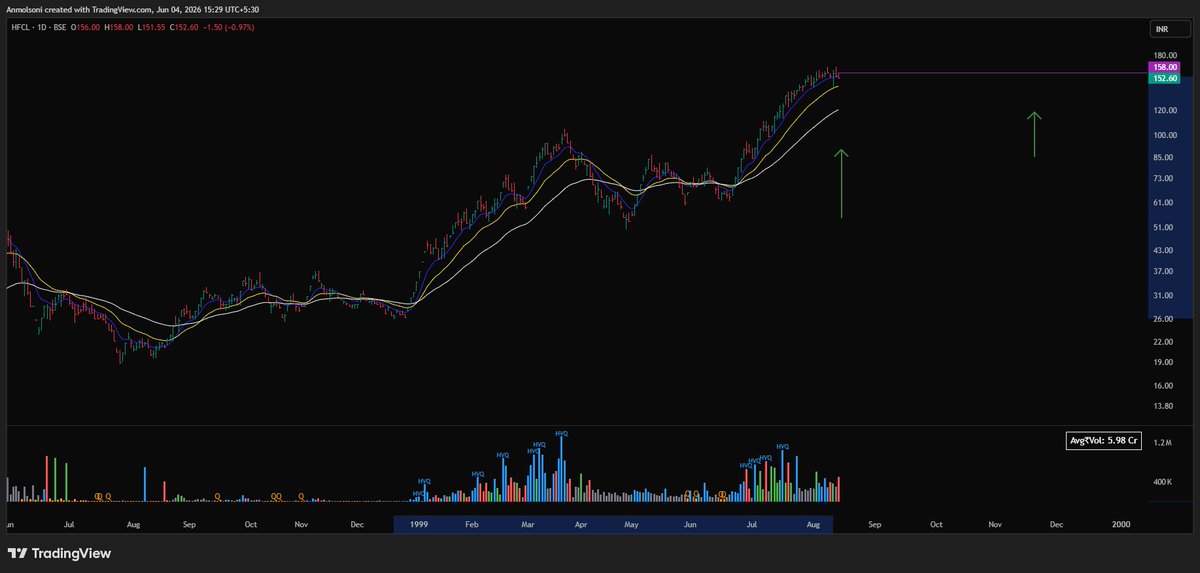Viewport: 1200px width, 573px height.
Task: Click 100.00 on the price axis
Action: [x=1165, y=135]
